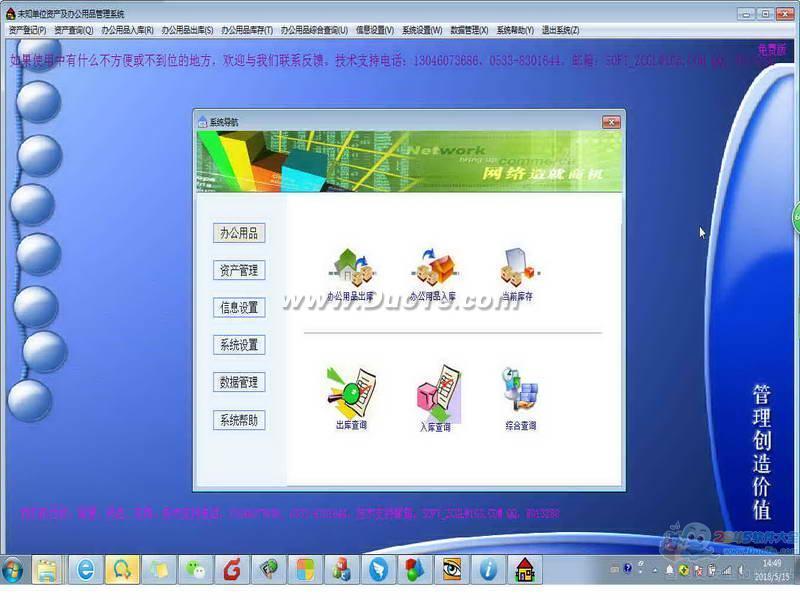
Task: Show hidden tray icons with the arrow
Action: (x=655, y=570)
